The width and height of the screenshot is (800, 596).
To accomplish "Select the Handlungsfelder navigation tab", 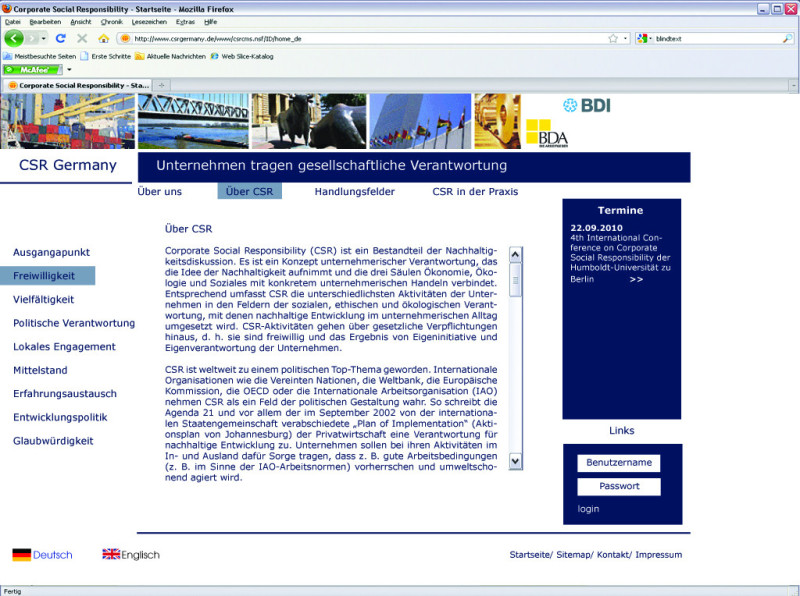I will click(354, 192).
